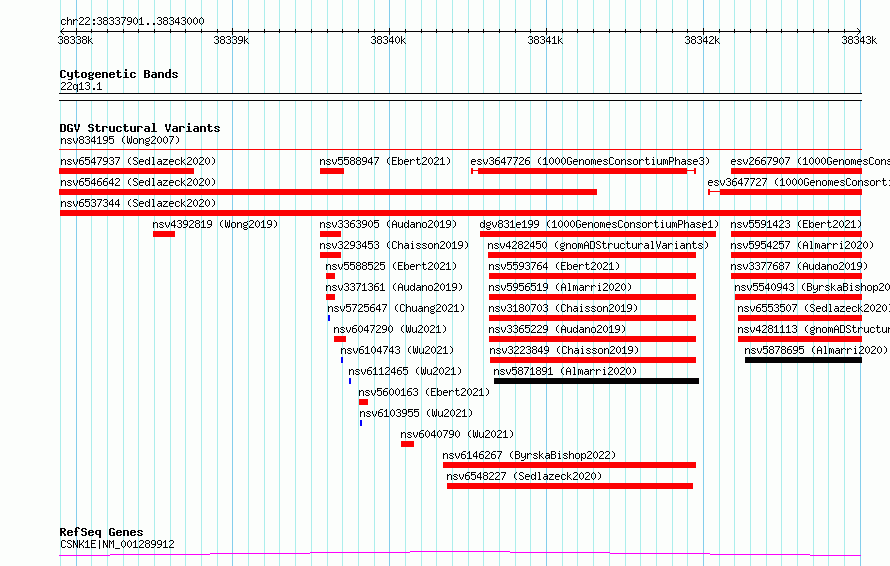
Task: Open nsv5956519 (Almarri2020) variant
Action: pos(560,287)
